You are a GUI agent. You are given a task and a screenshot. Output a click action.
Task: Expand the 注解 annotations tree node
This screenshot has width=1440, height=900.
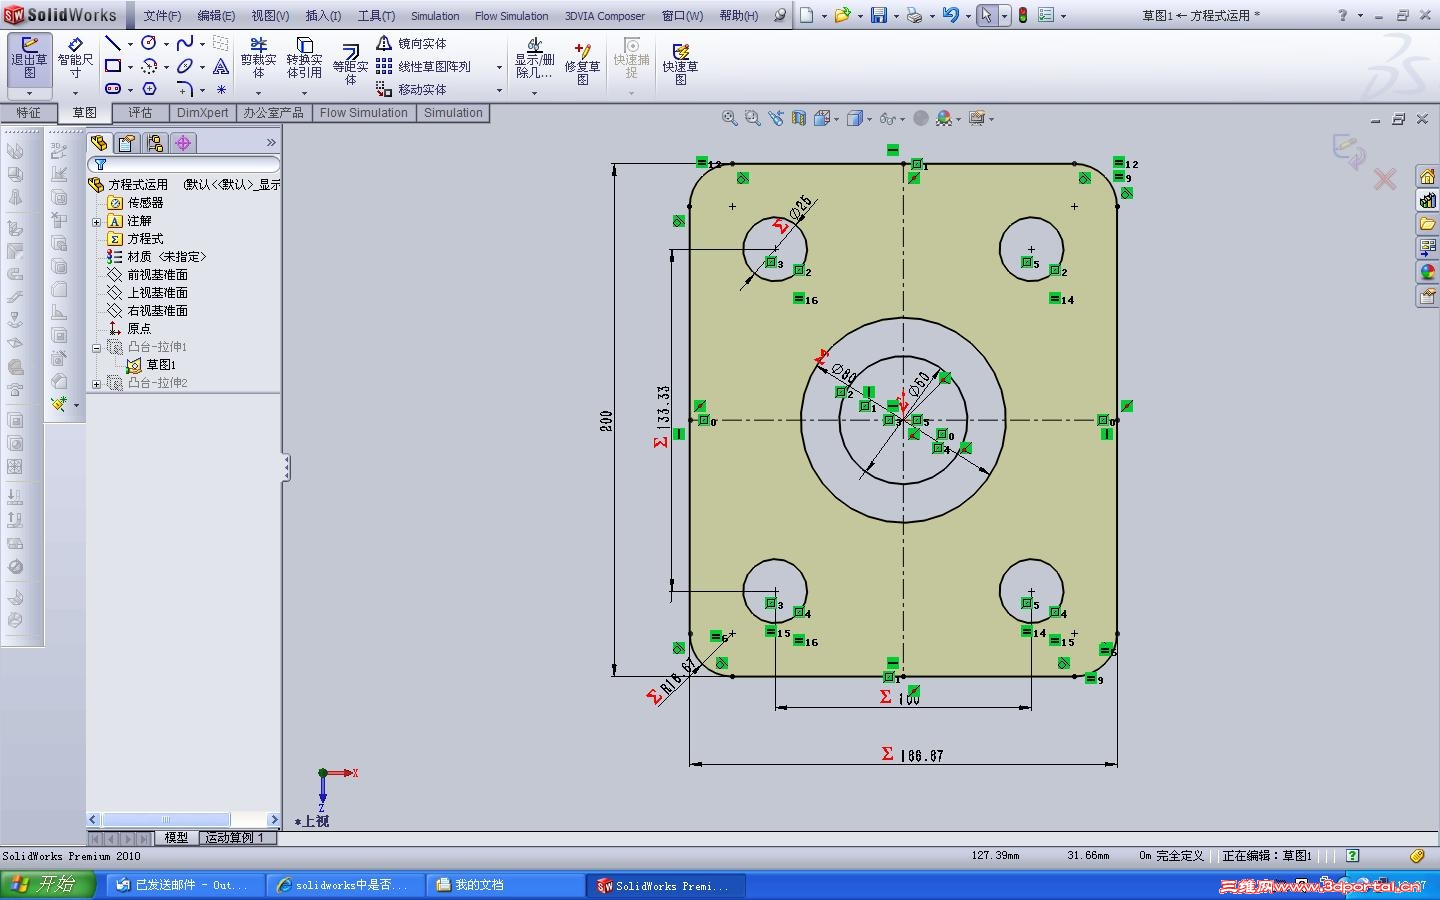point(97,221)
